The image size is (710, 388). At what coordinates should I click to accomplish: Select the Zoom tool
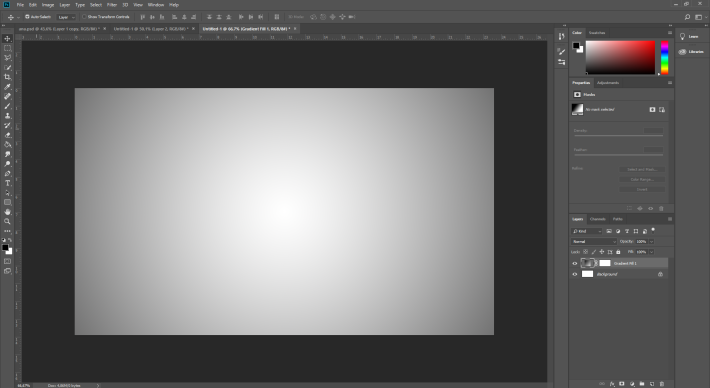pyautogui.click(x=7, y=221)
